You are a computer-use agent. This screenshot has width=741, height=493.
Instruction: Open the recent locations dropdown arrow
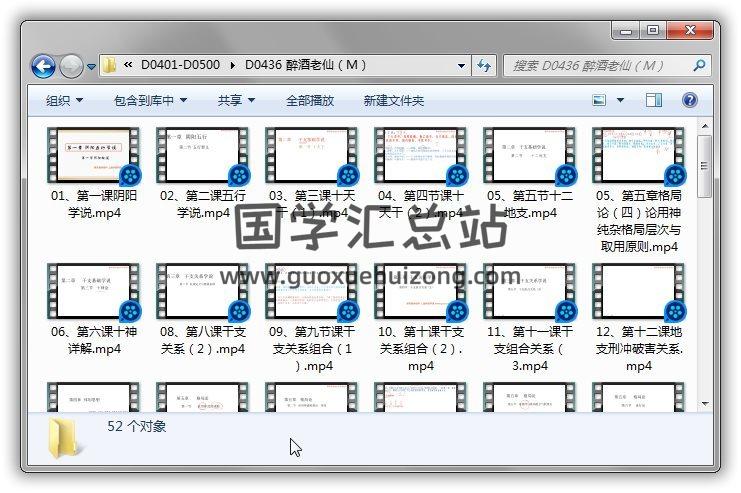(x=91, y=67)
